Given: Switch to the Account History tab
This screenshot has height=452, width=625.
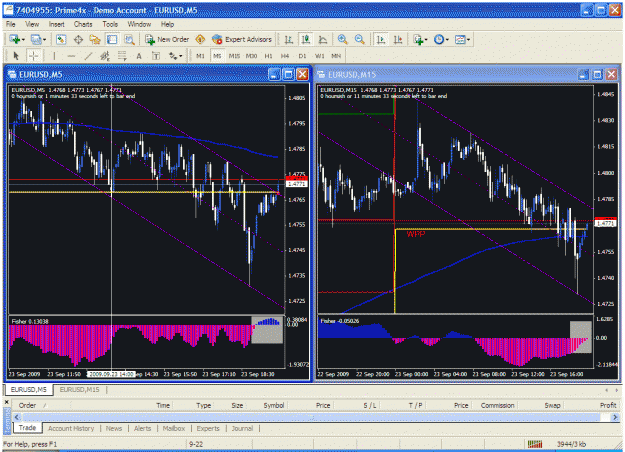Looking at the screenshot, I should (71, 428).
